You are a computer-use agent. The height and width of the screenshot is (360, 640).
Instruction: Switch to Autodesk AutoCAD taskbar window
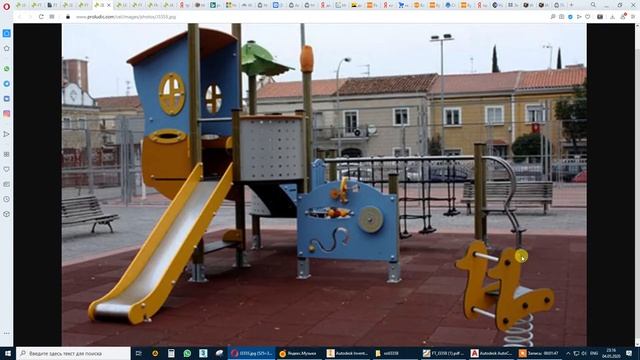tap(491, 353)
